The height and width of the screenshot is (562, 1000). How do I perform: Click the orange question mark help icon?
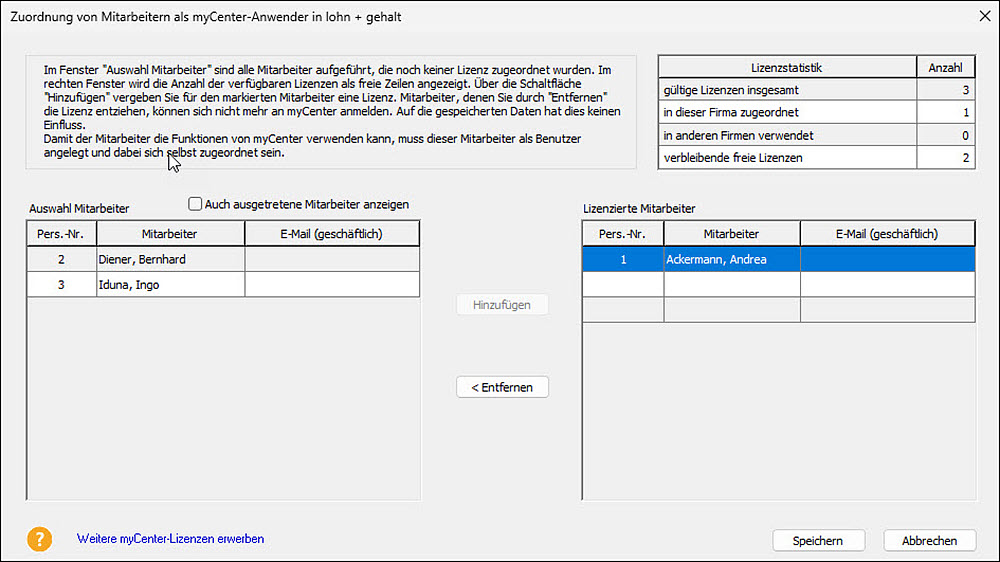pos(38,539)
